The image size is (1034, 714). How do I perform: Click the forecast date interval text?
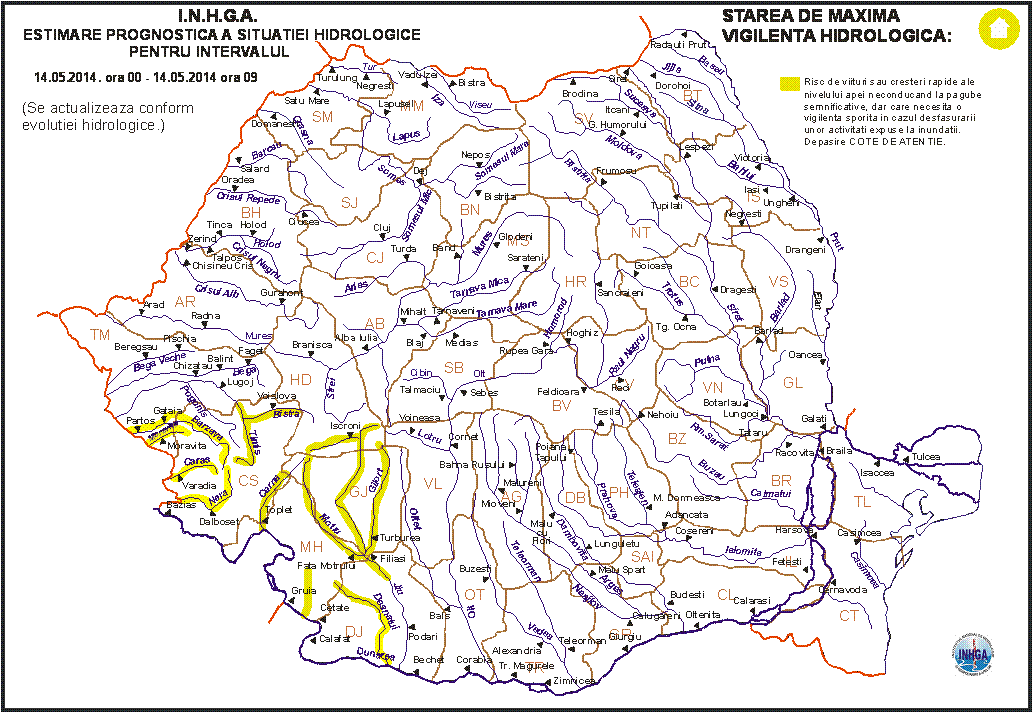(x=146, y=76)
